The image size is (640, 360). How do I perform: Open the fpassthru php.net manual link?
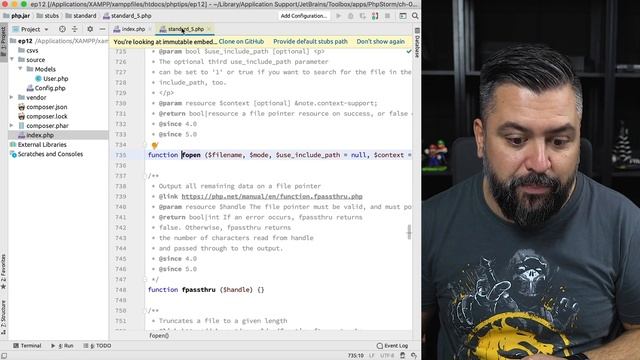pos(272,196)
